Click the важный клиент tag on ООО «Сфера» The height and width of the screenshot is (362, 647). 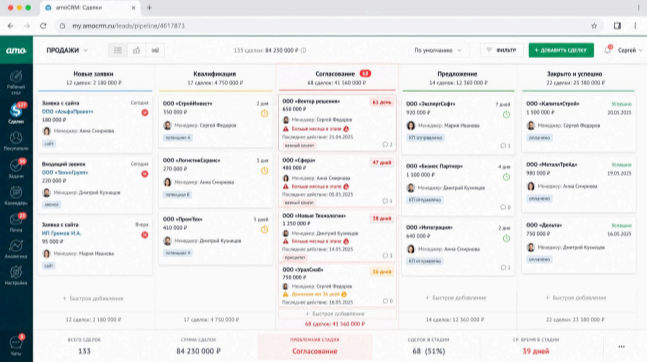(x=300, y=203)
